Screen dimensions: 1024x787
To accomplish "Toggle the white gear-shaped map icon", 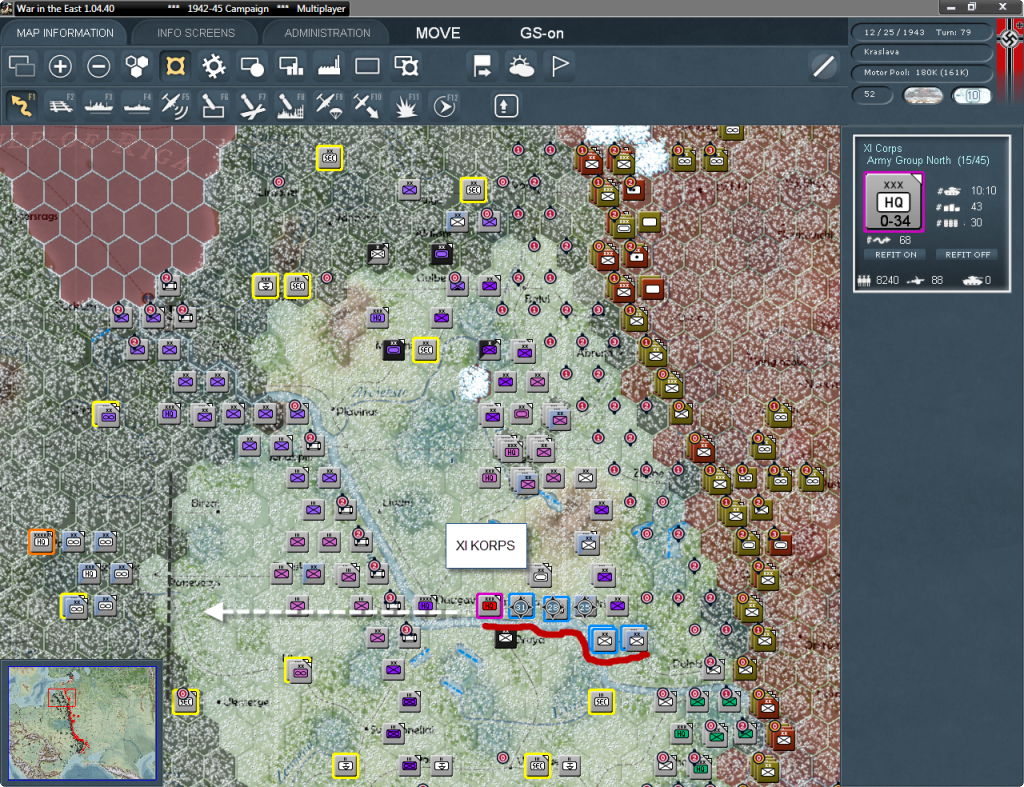I will coord(214,66).
